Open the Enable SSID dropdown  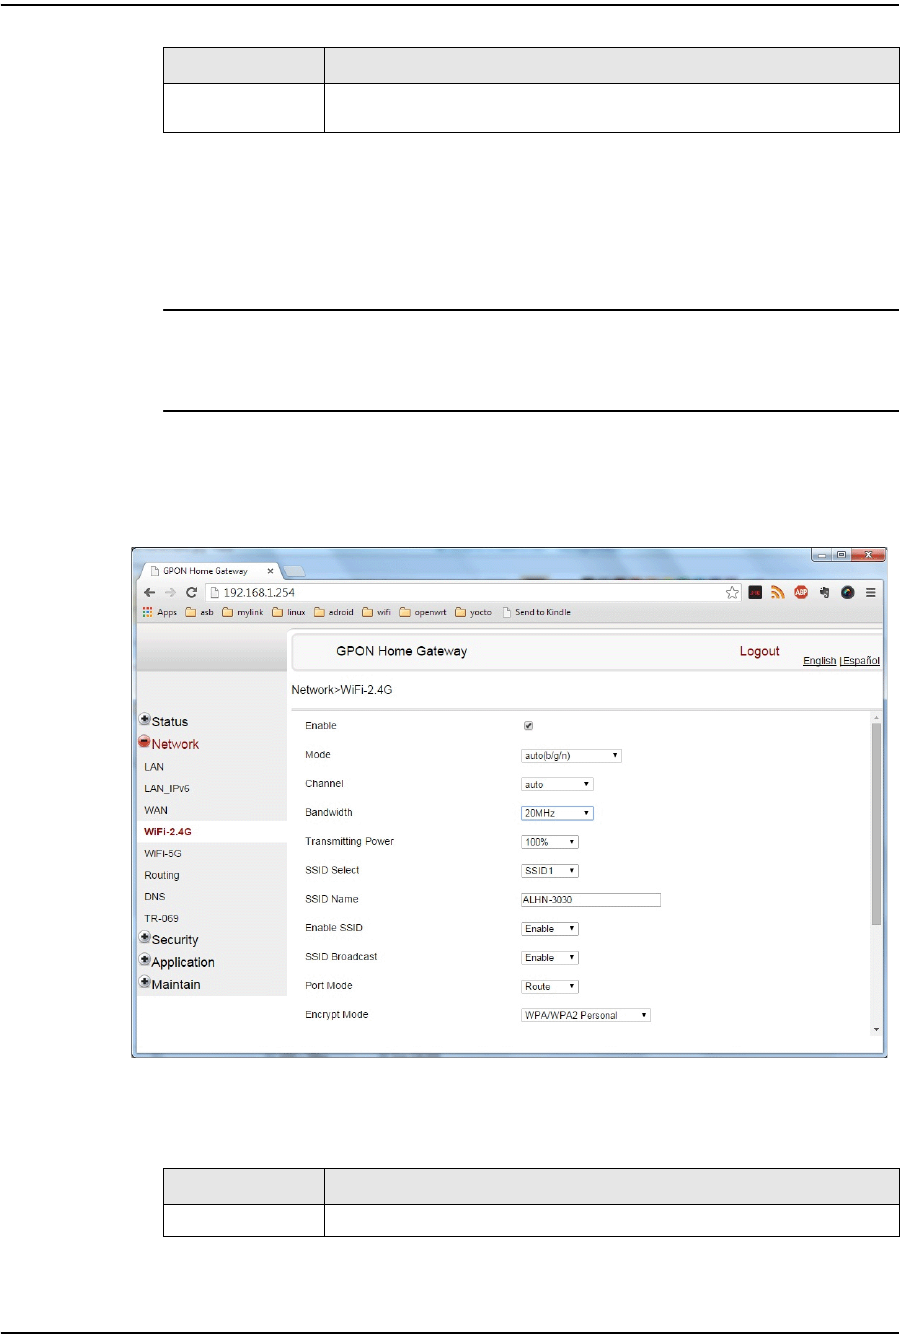550,929
